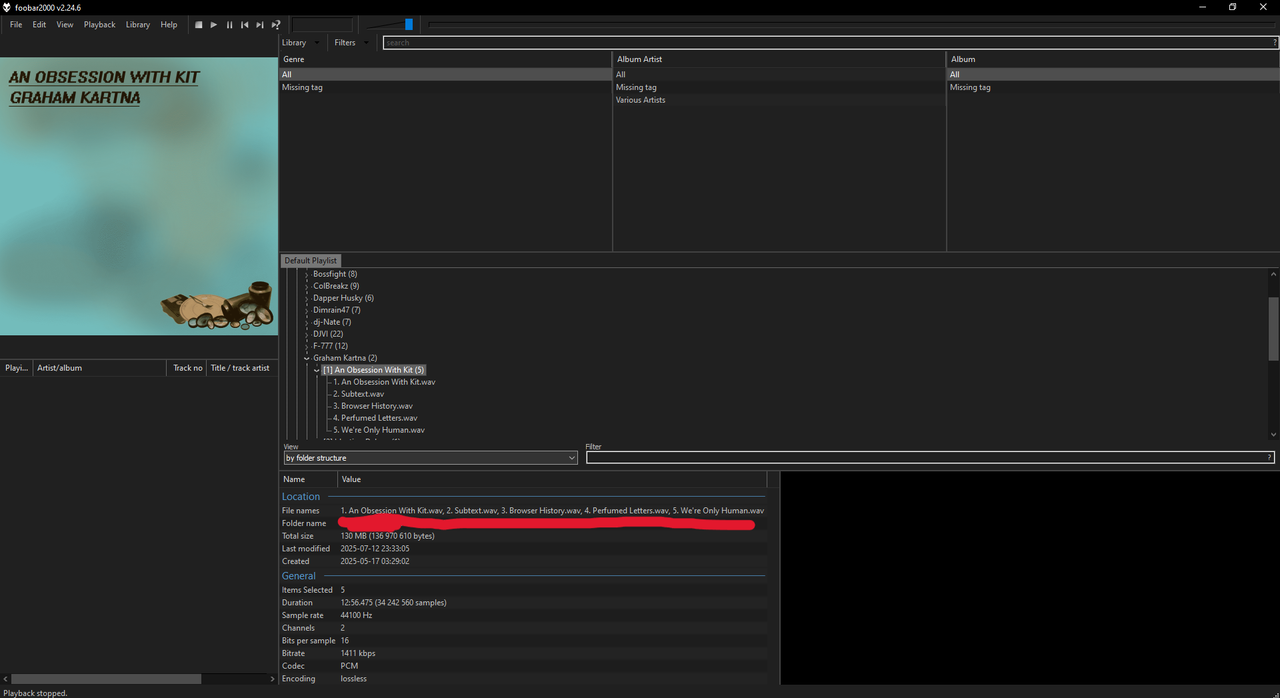Stop playback with the Stop button
The height and width of the screenshot is (698, 1280).
point(198,25)
